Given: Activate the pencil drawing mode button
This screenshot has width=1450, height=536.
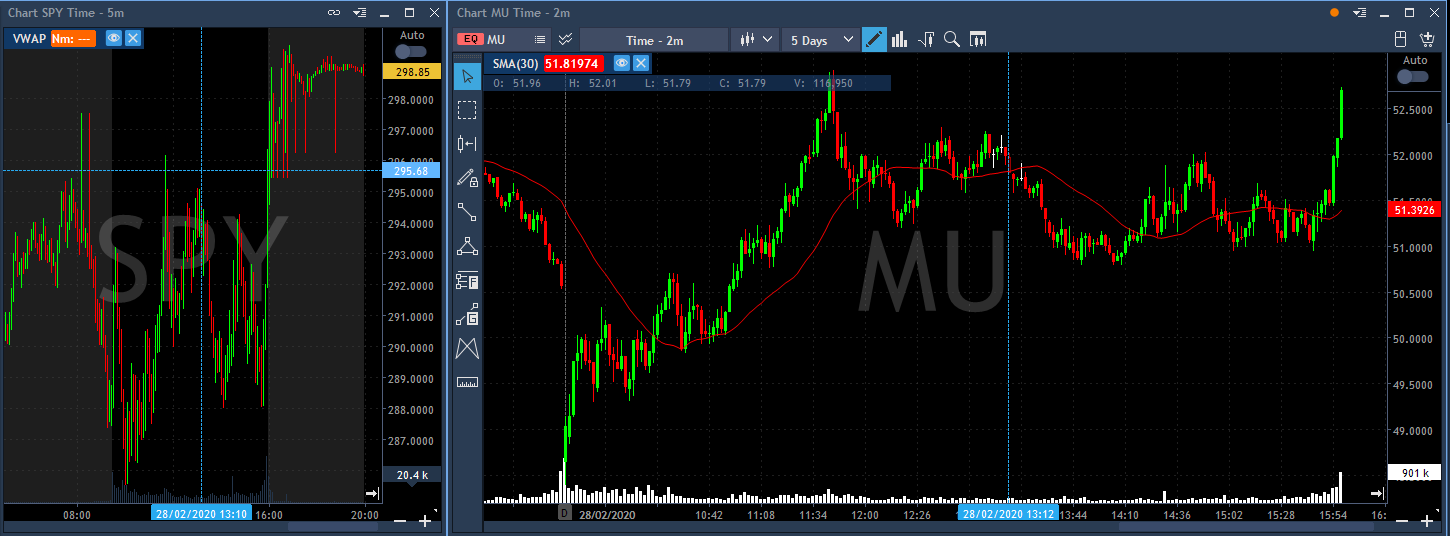Looking at the screenshot, I should click(873, 40).
